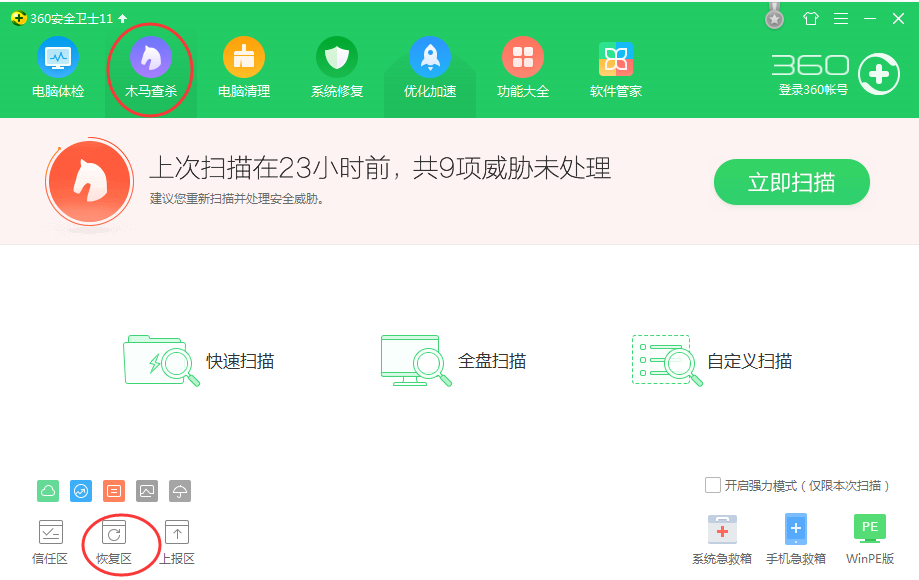Screen dimensions: 919x580
Task: Select the blue QVM engine icon
Action: click(79, 490)
